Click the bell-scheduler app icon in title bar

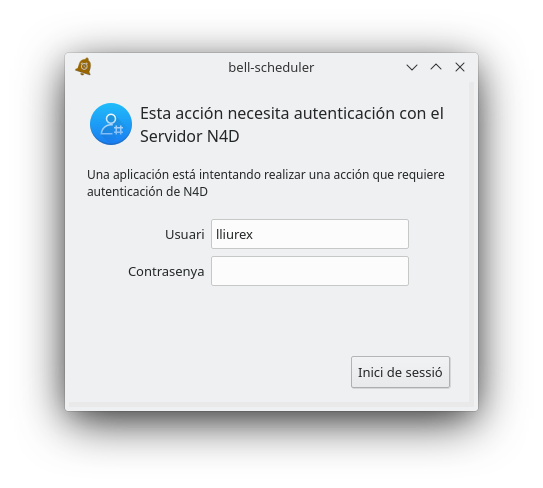(x=84, y=67)
